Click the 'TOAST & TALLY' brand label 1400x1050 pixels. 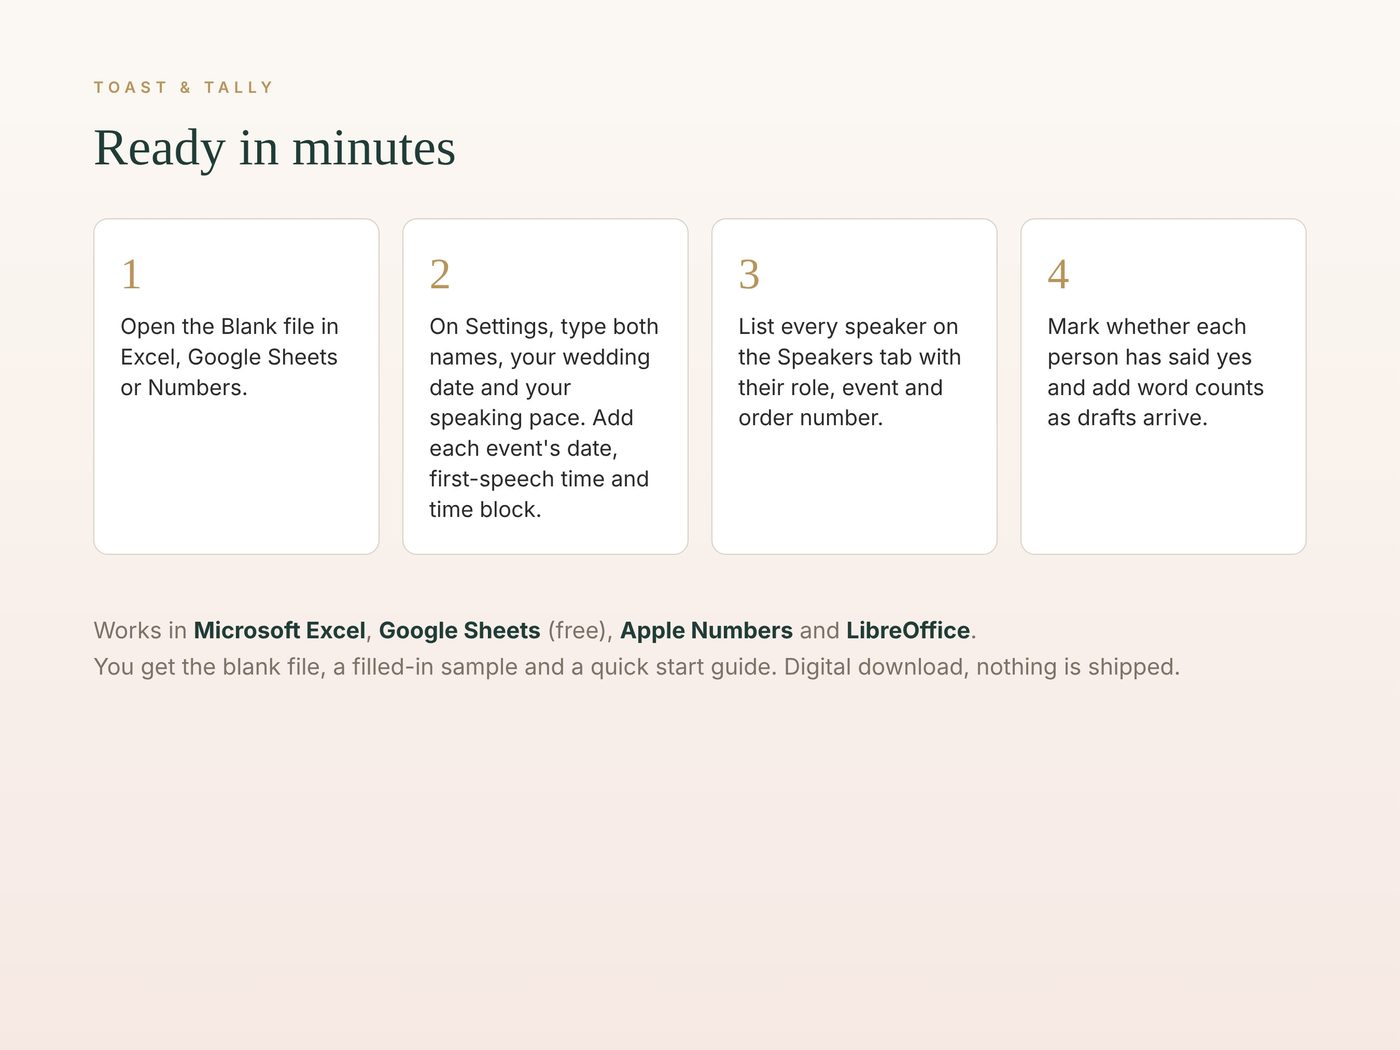pos(183,88)
